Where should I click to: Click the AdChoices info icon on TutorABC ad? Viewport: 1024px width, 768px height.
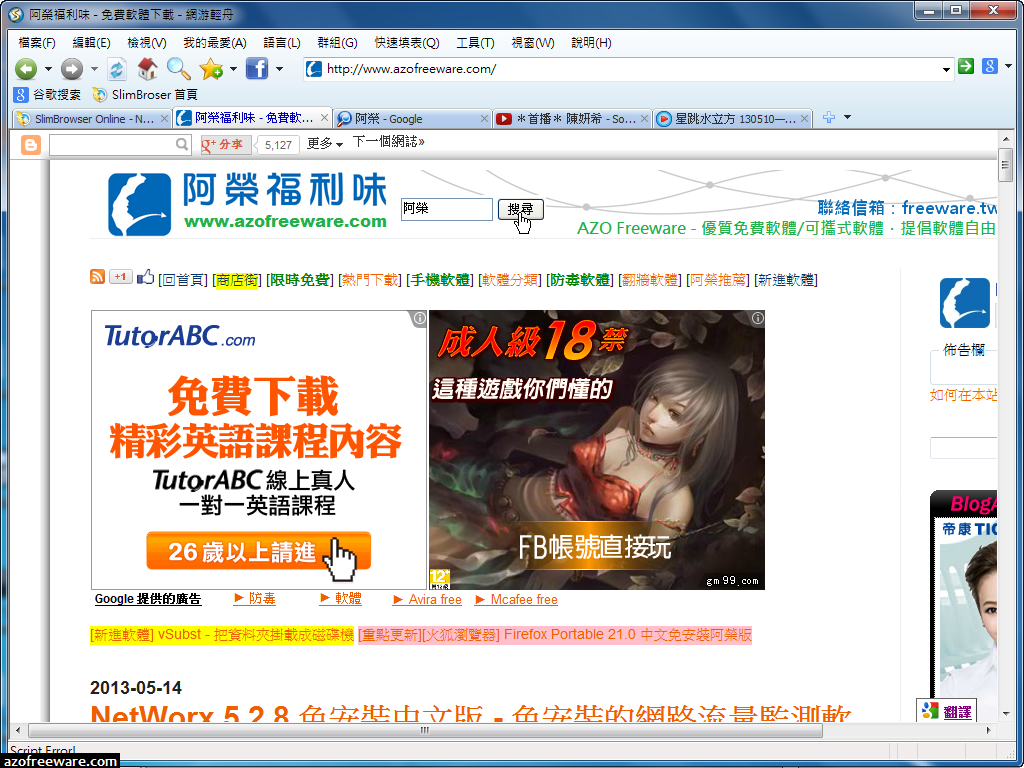(419, 318)
